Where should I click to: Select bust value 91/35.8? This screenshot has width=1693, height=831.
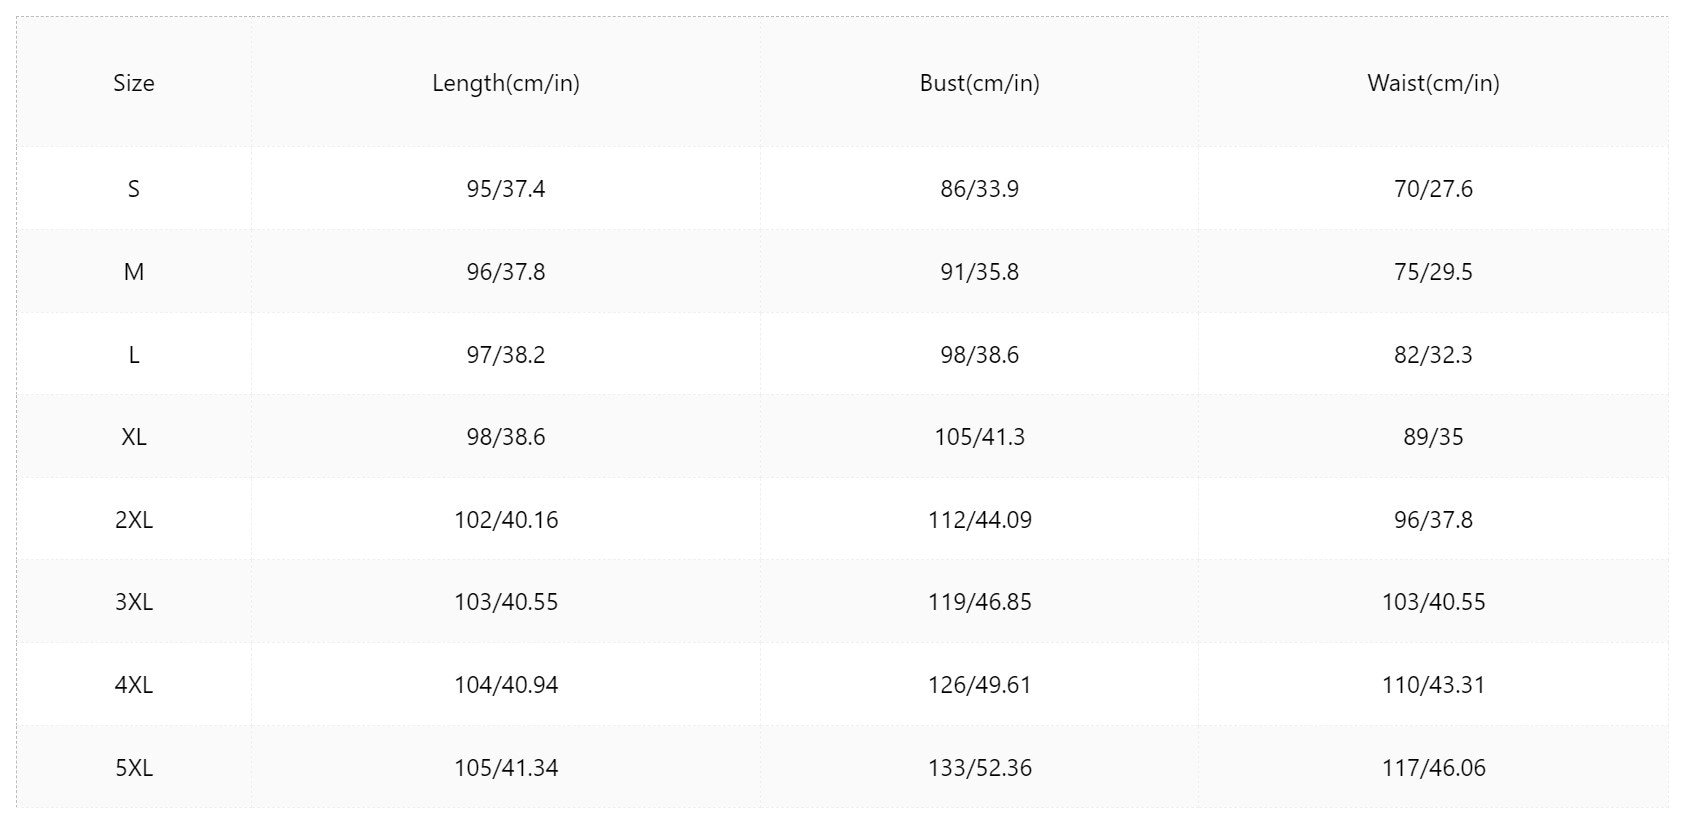click(980, 272)
